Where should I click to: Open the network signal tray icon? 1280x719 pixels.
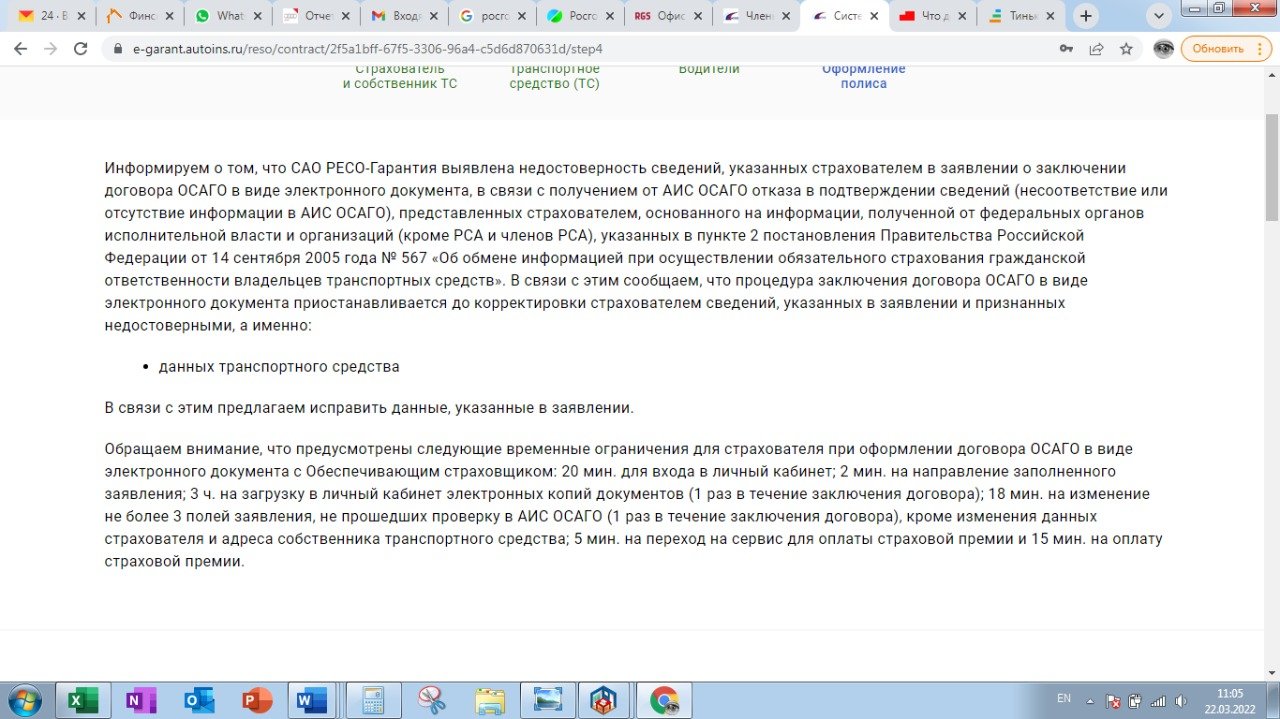click(1159, 701)
